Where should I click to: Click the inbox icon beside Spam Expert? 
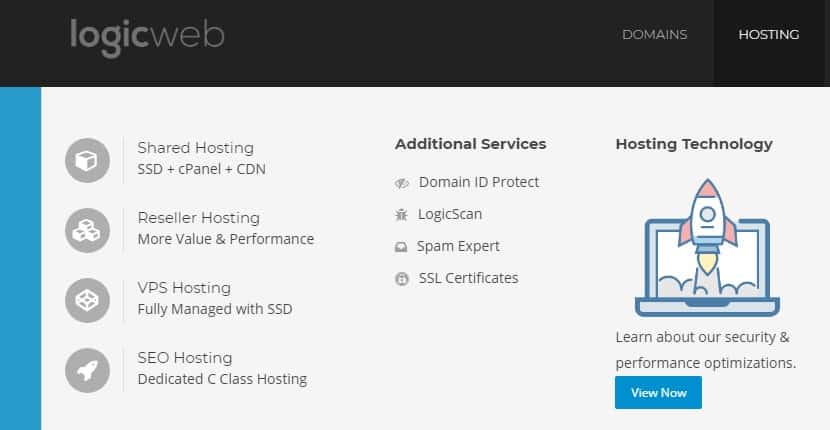pyautogui.click(x=401, y=247)
